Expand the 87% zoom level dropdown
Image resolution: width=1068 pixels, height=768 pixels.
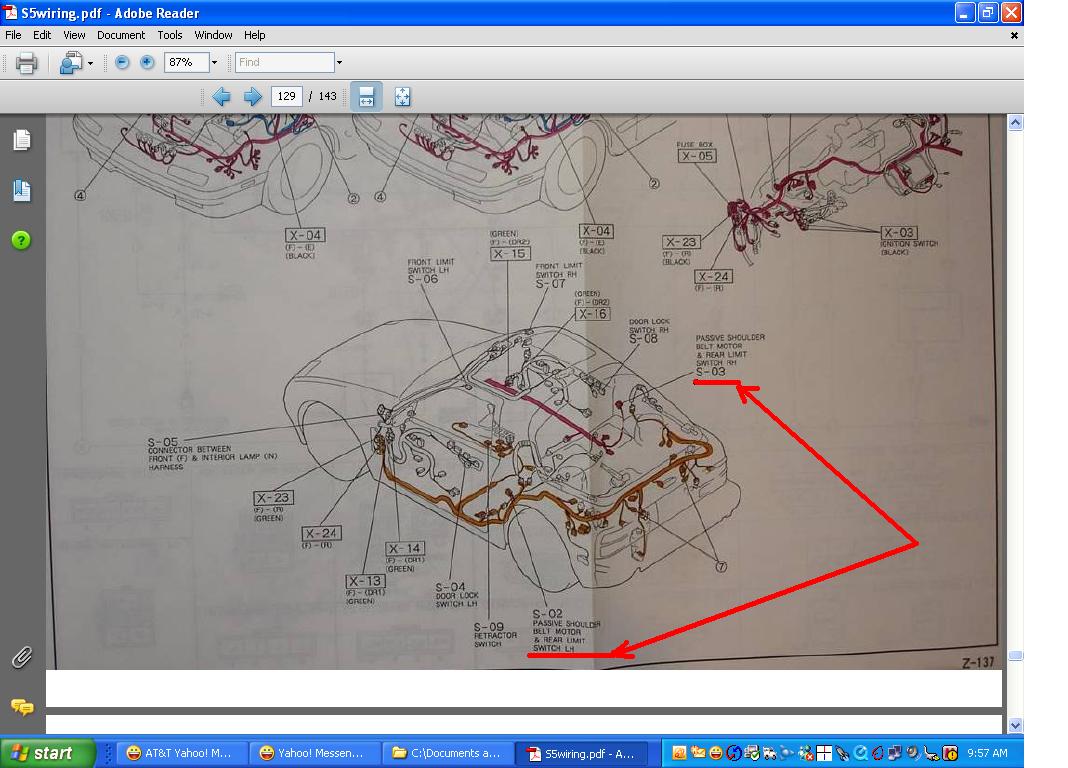tap(214, 62)
